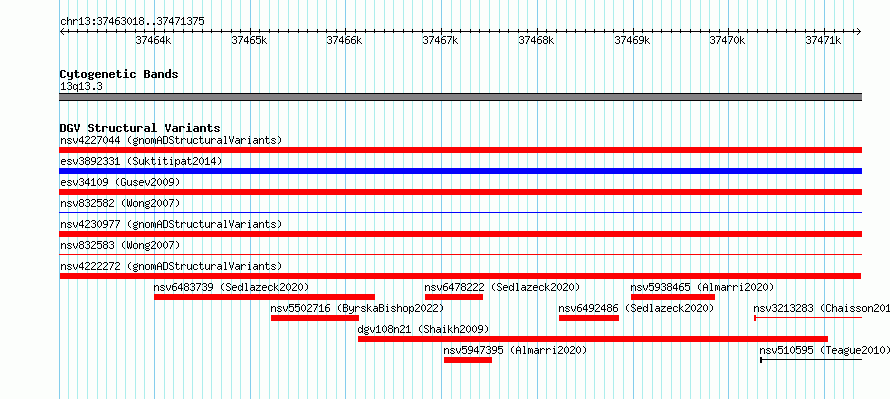This screenshot has width=890, height=399.
Task: Open the esv3892331 (Suktitipat2014) label
Action: pos(141,161)
